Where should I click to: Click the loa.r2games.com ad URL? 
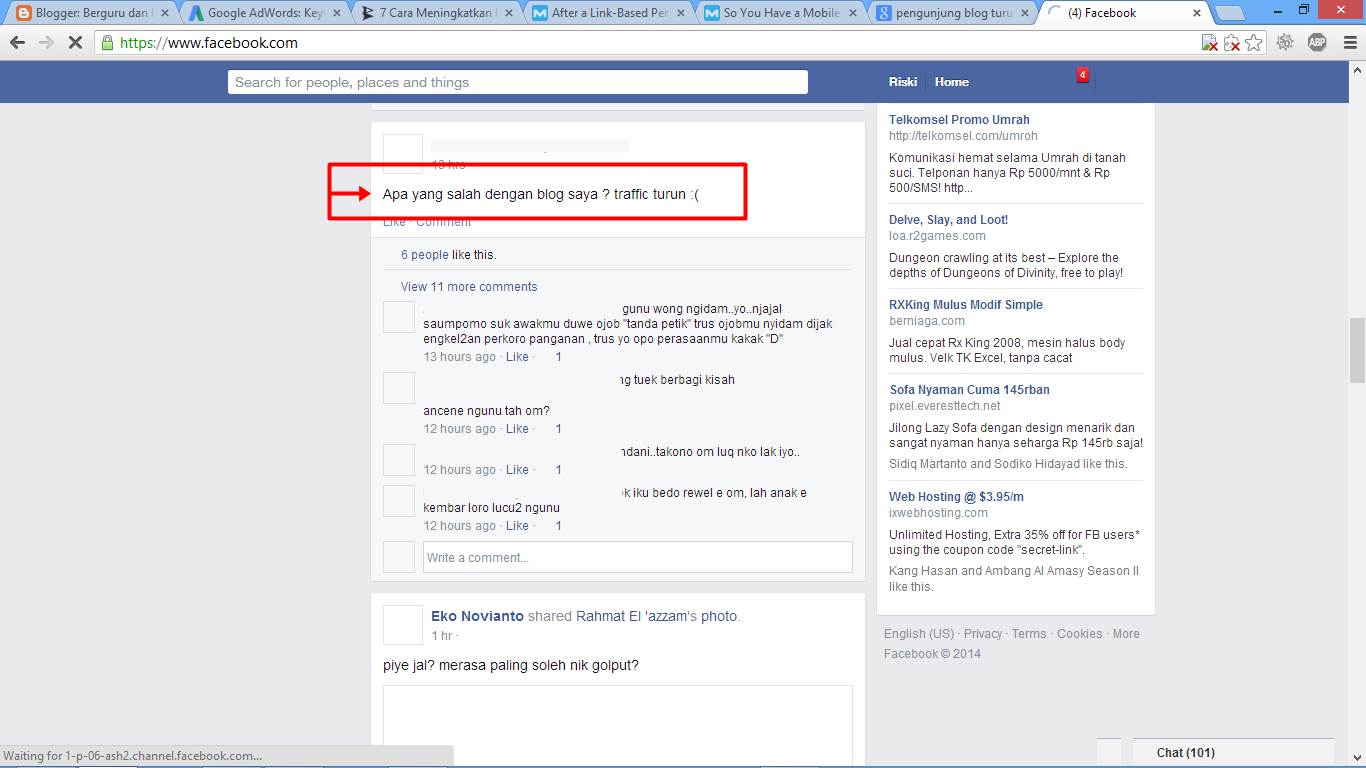[937, 236]
